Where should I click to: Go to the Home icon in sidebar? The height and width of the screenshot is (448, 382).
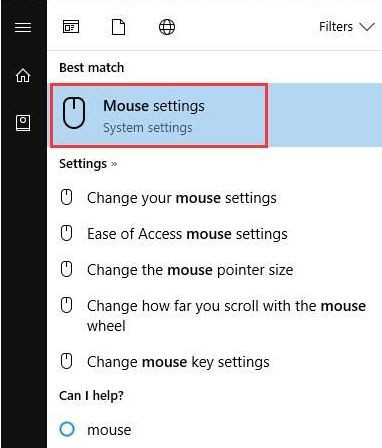coord(23,75)
